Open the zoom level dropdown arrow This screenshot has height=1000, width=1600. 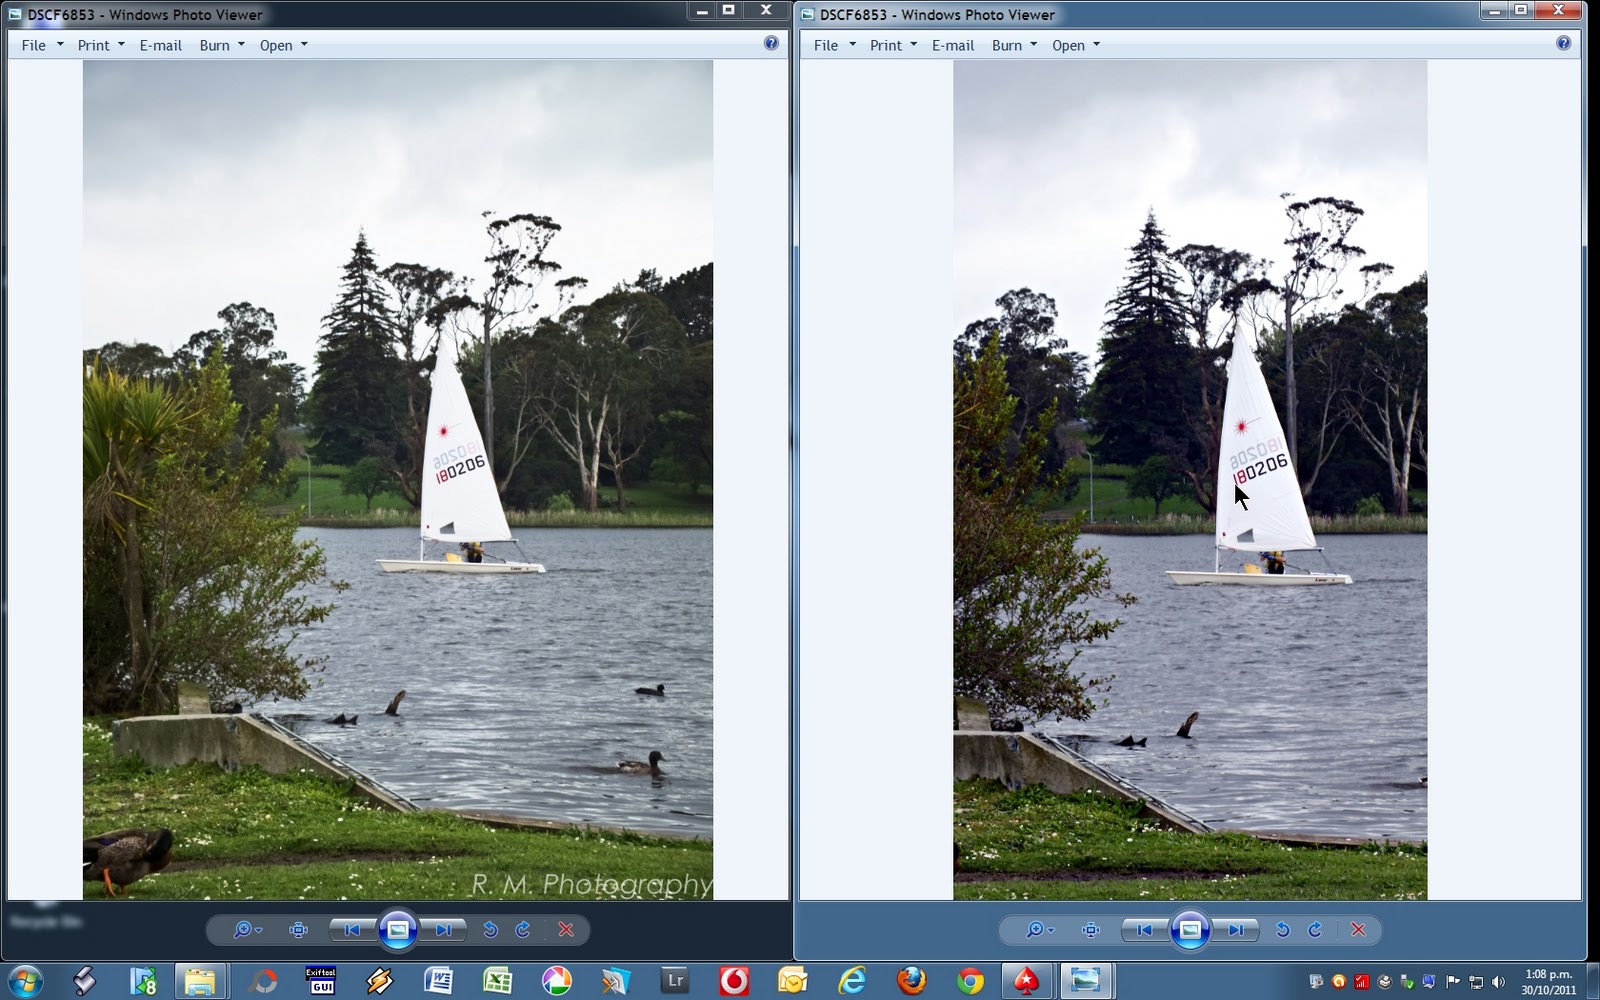[256, 930]
